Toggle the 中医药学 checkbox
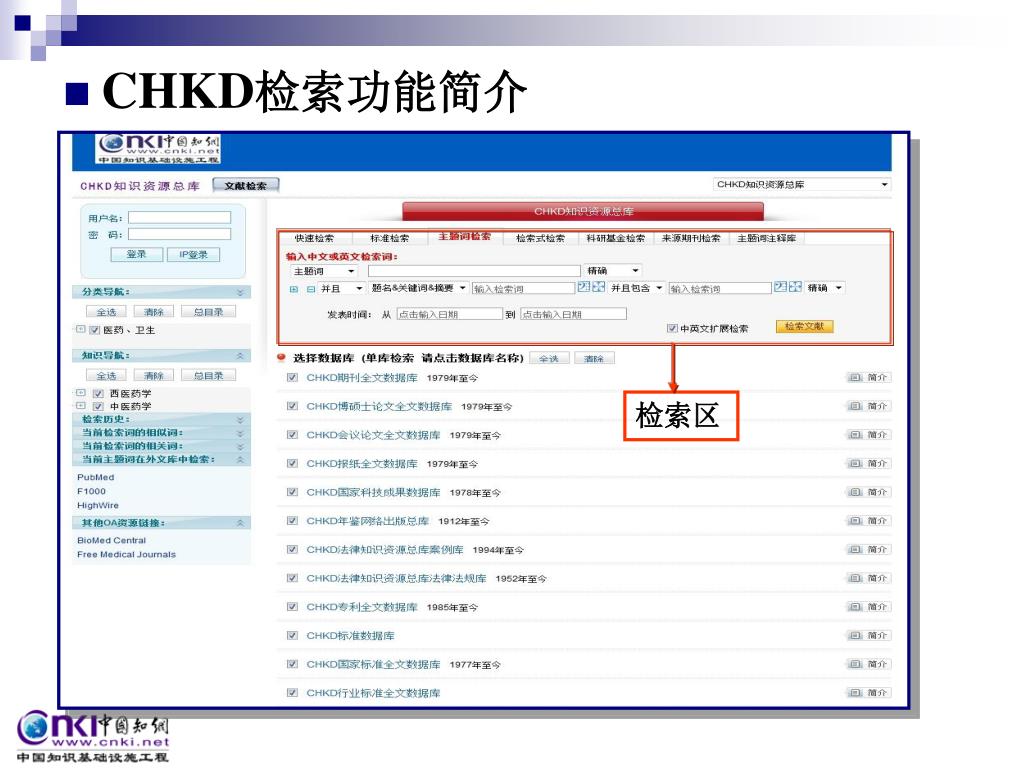Image resolution: width=1024 pixels, height=768 pixels. click(99, 406)
